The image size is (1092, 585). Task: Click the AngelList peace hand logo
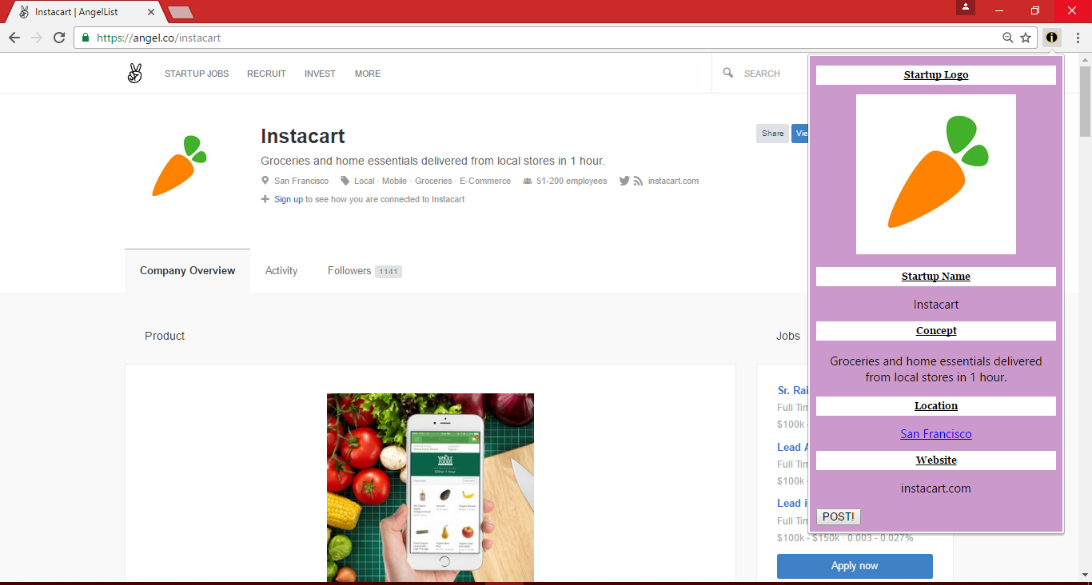[x=135, y=73]
